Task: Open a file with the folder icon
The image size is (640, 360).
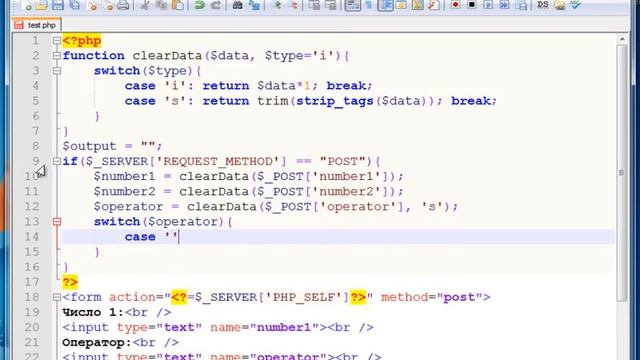Action: coord(42,5)
